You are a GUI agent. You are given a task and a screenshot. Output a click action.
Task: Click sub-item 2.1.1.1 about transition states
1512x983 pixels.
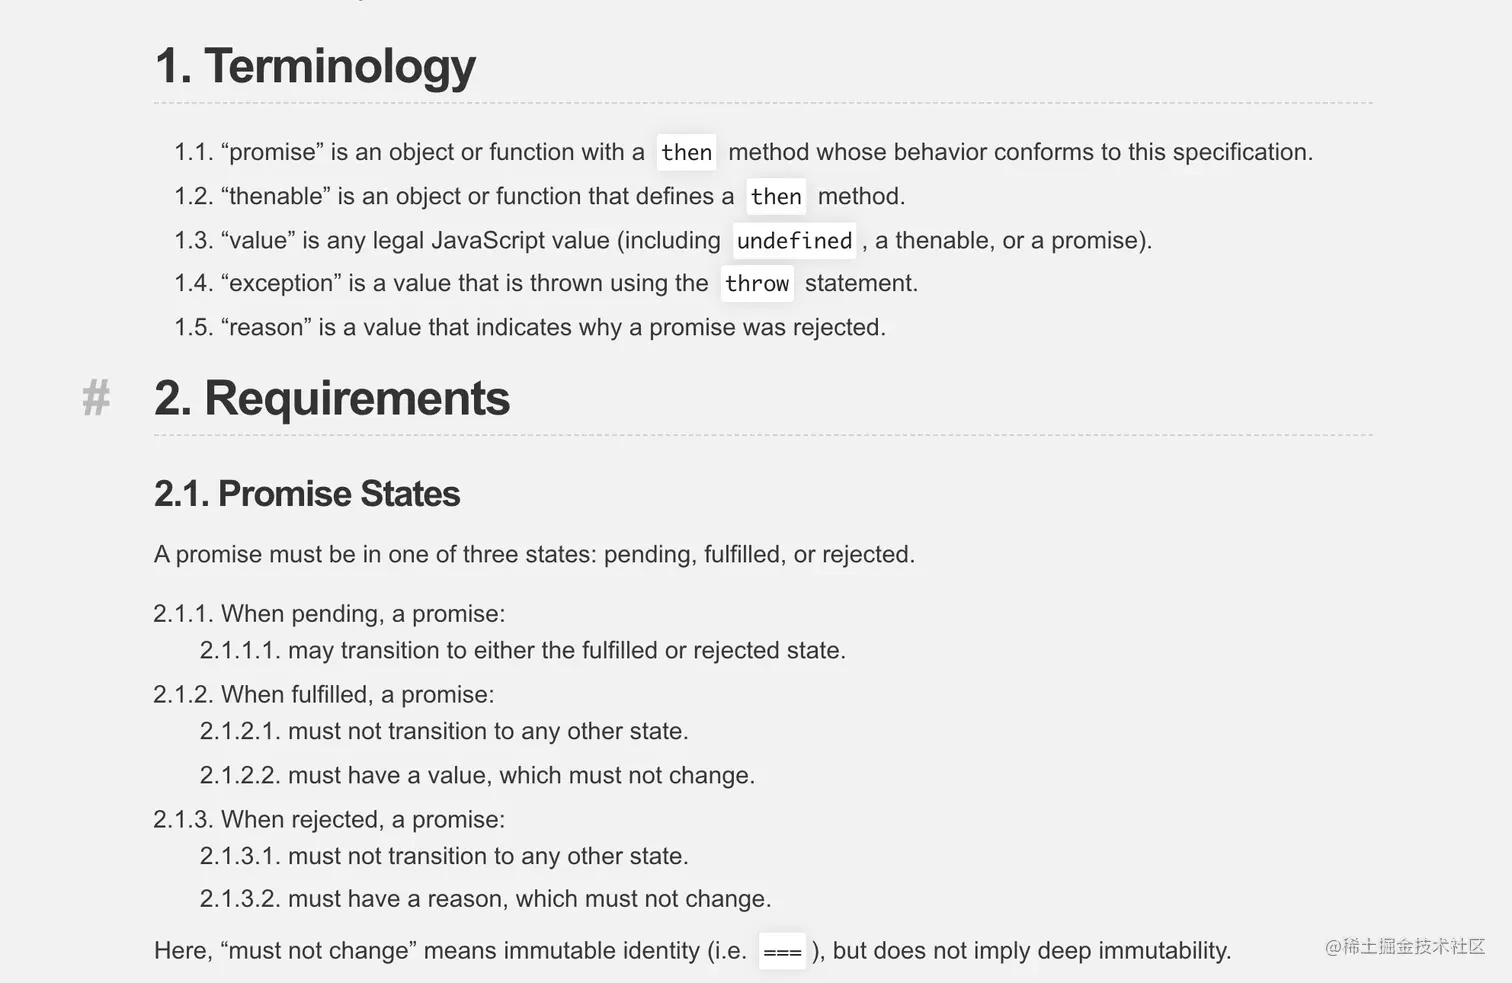click(522, 650)
